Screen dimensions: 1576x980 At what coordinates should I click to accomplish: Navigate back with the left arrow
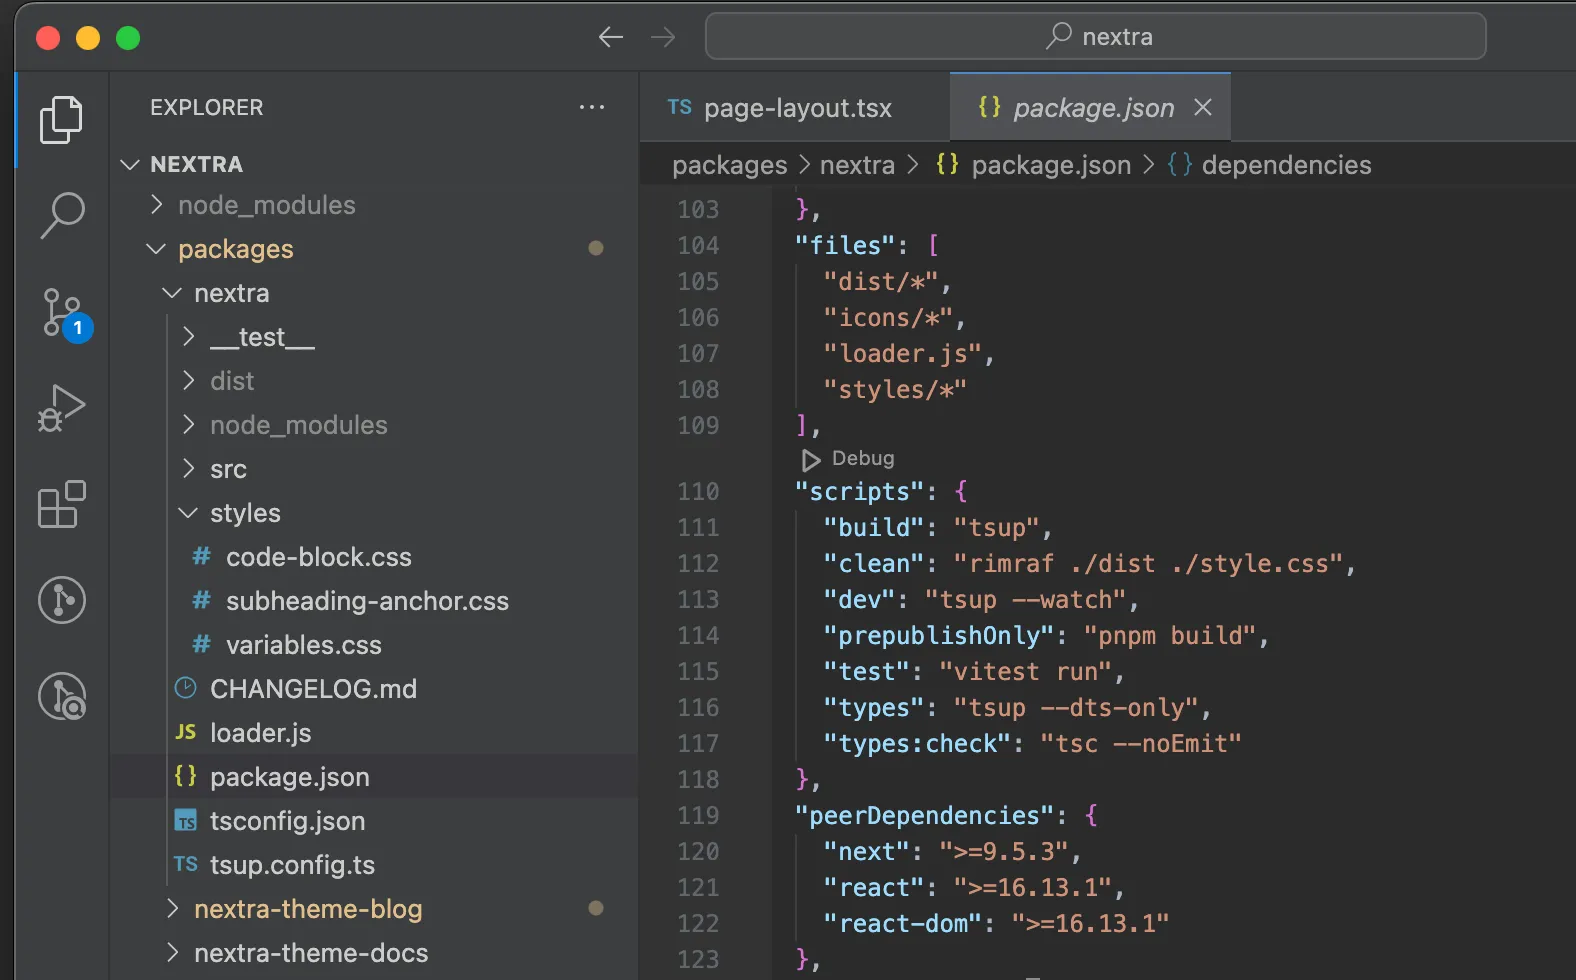tap(610, 38)
